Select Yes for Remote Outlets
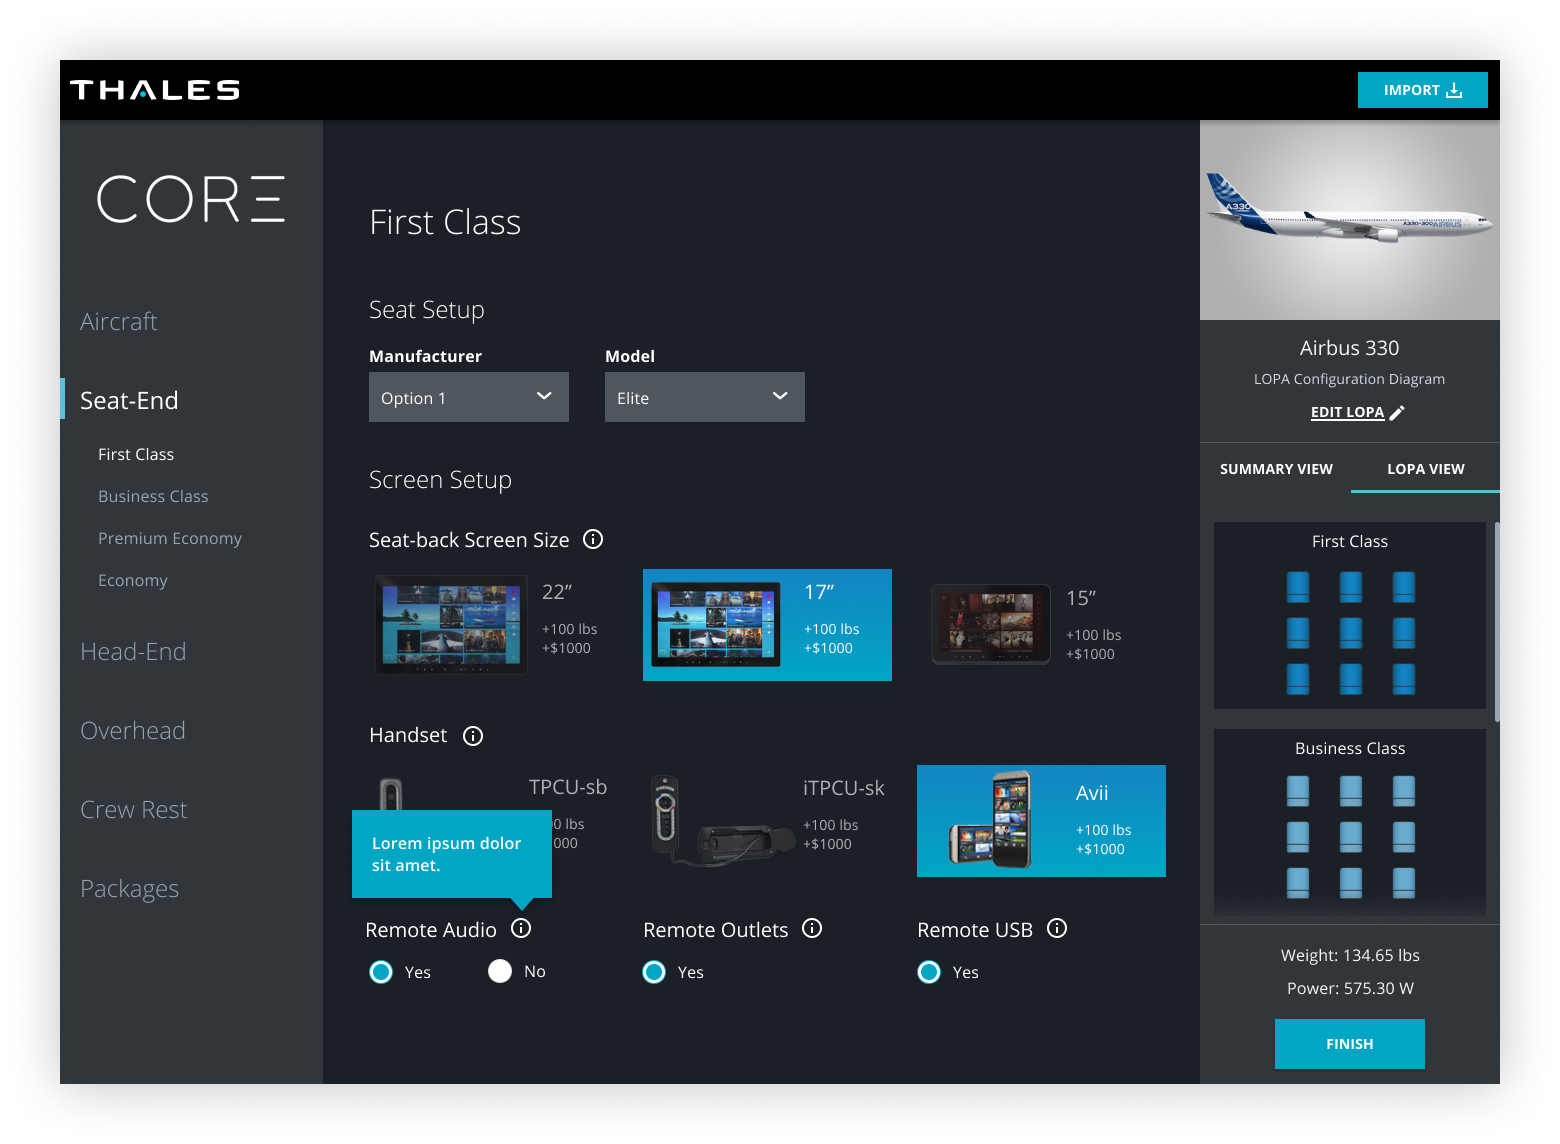 coord(654,972)
